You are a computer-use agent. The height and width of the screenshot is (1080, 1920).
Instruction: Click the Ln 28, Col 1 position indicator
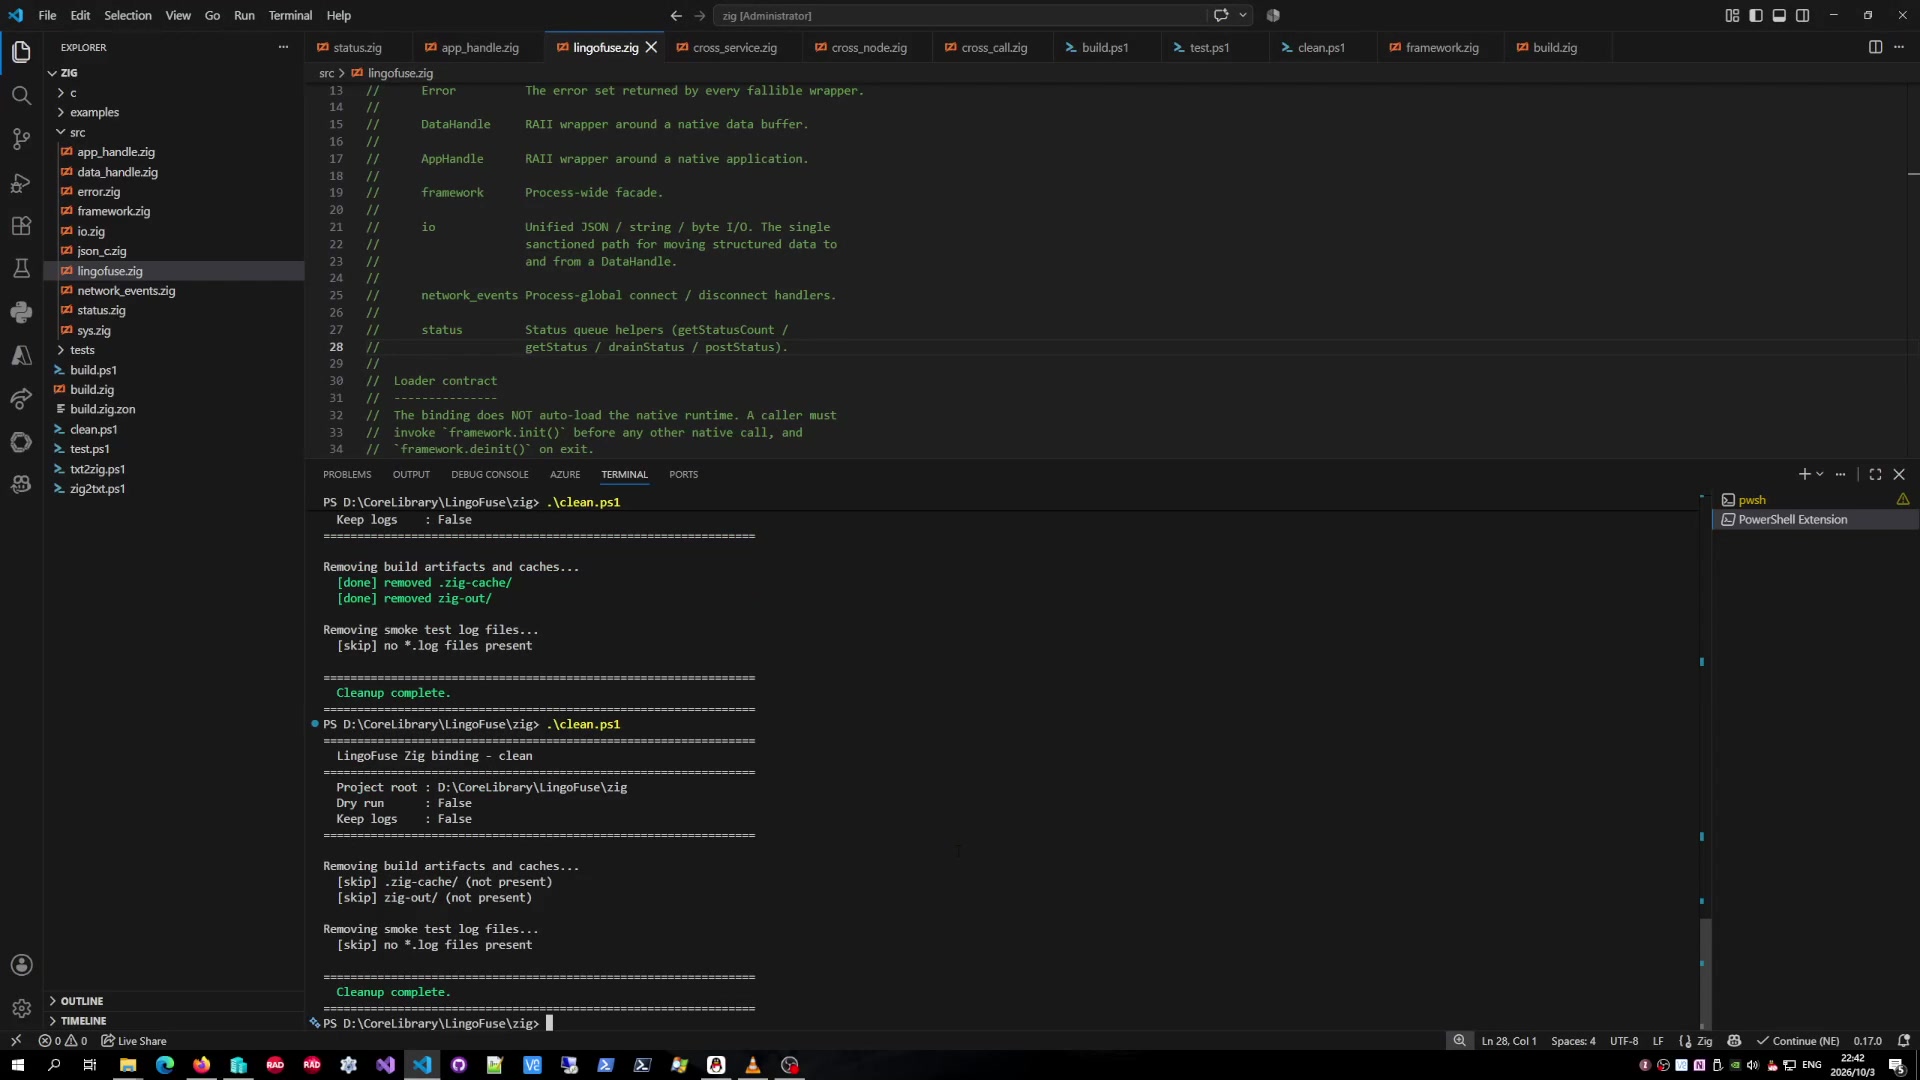(x=1509, y=1041)
